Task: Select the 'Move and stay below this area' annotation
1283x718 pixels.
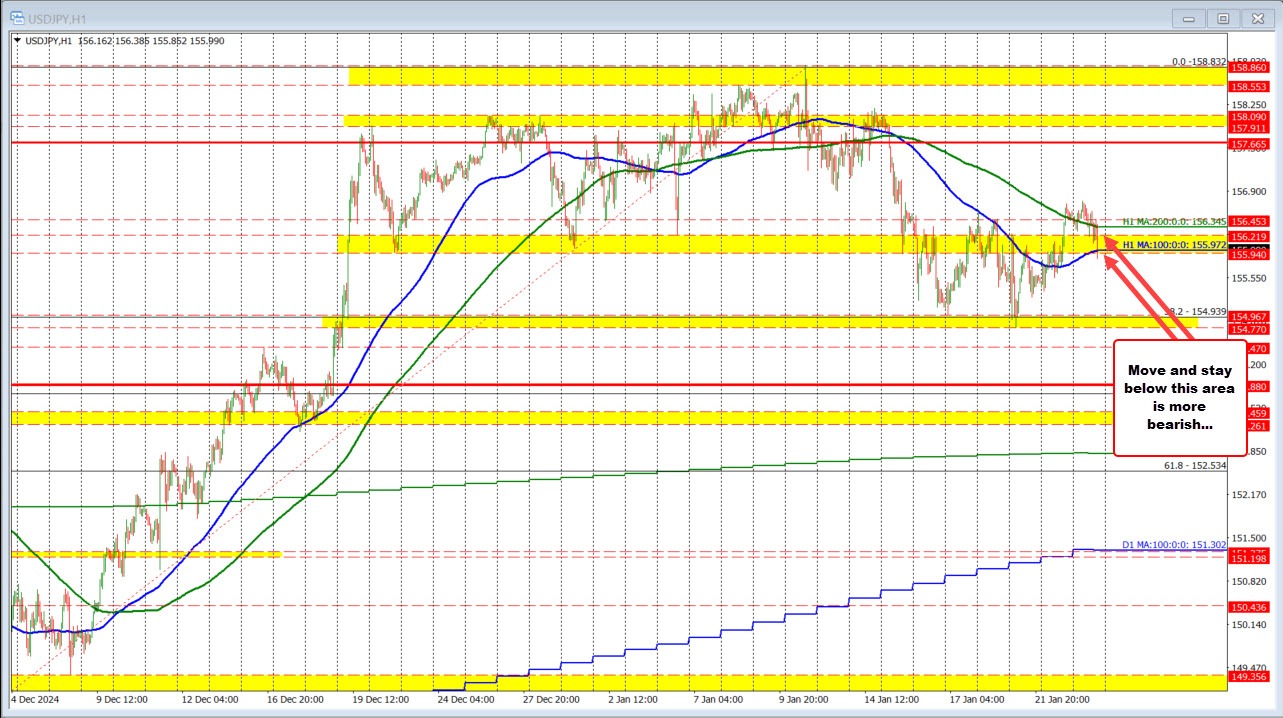Action: pos(1179,397)
